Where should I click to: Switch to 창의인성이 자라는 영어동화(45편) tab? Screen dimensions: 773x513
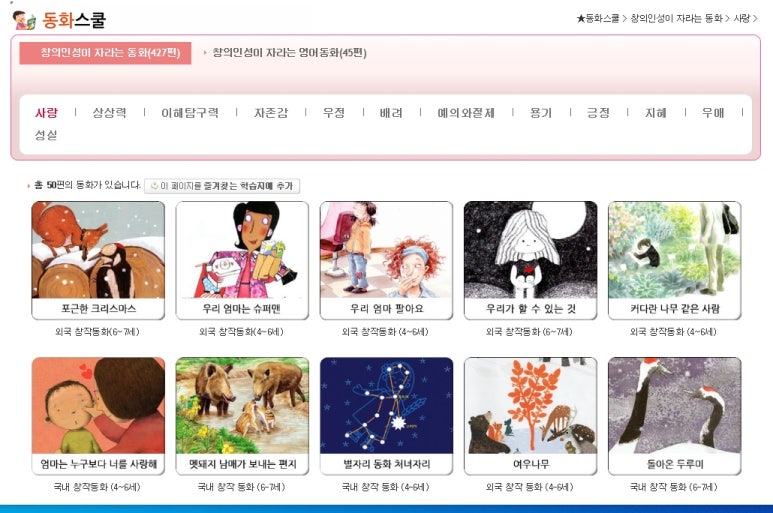289,53
